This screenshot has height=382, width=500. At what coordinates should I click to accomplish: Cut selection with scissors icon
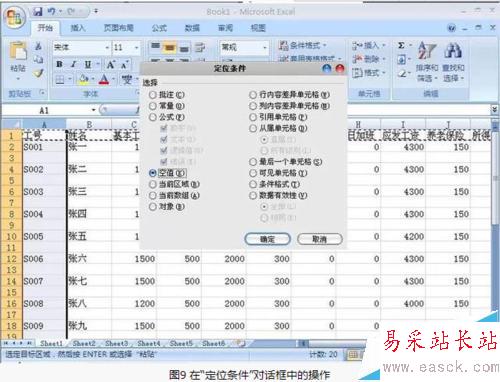pyautogui.click(x=39, y=46)
